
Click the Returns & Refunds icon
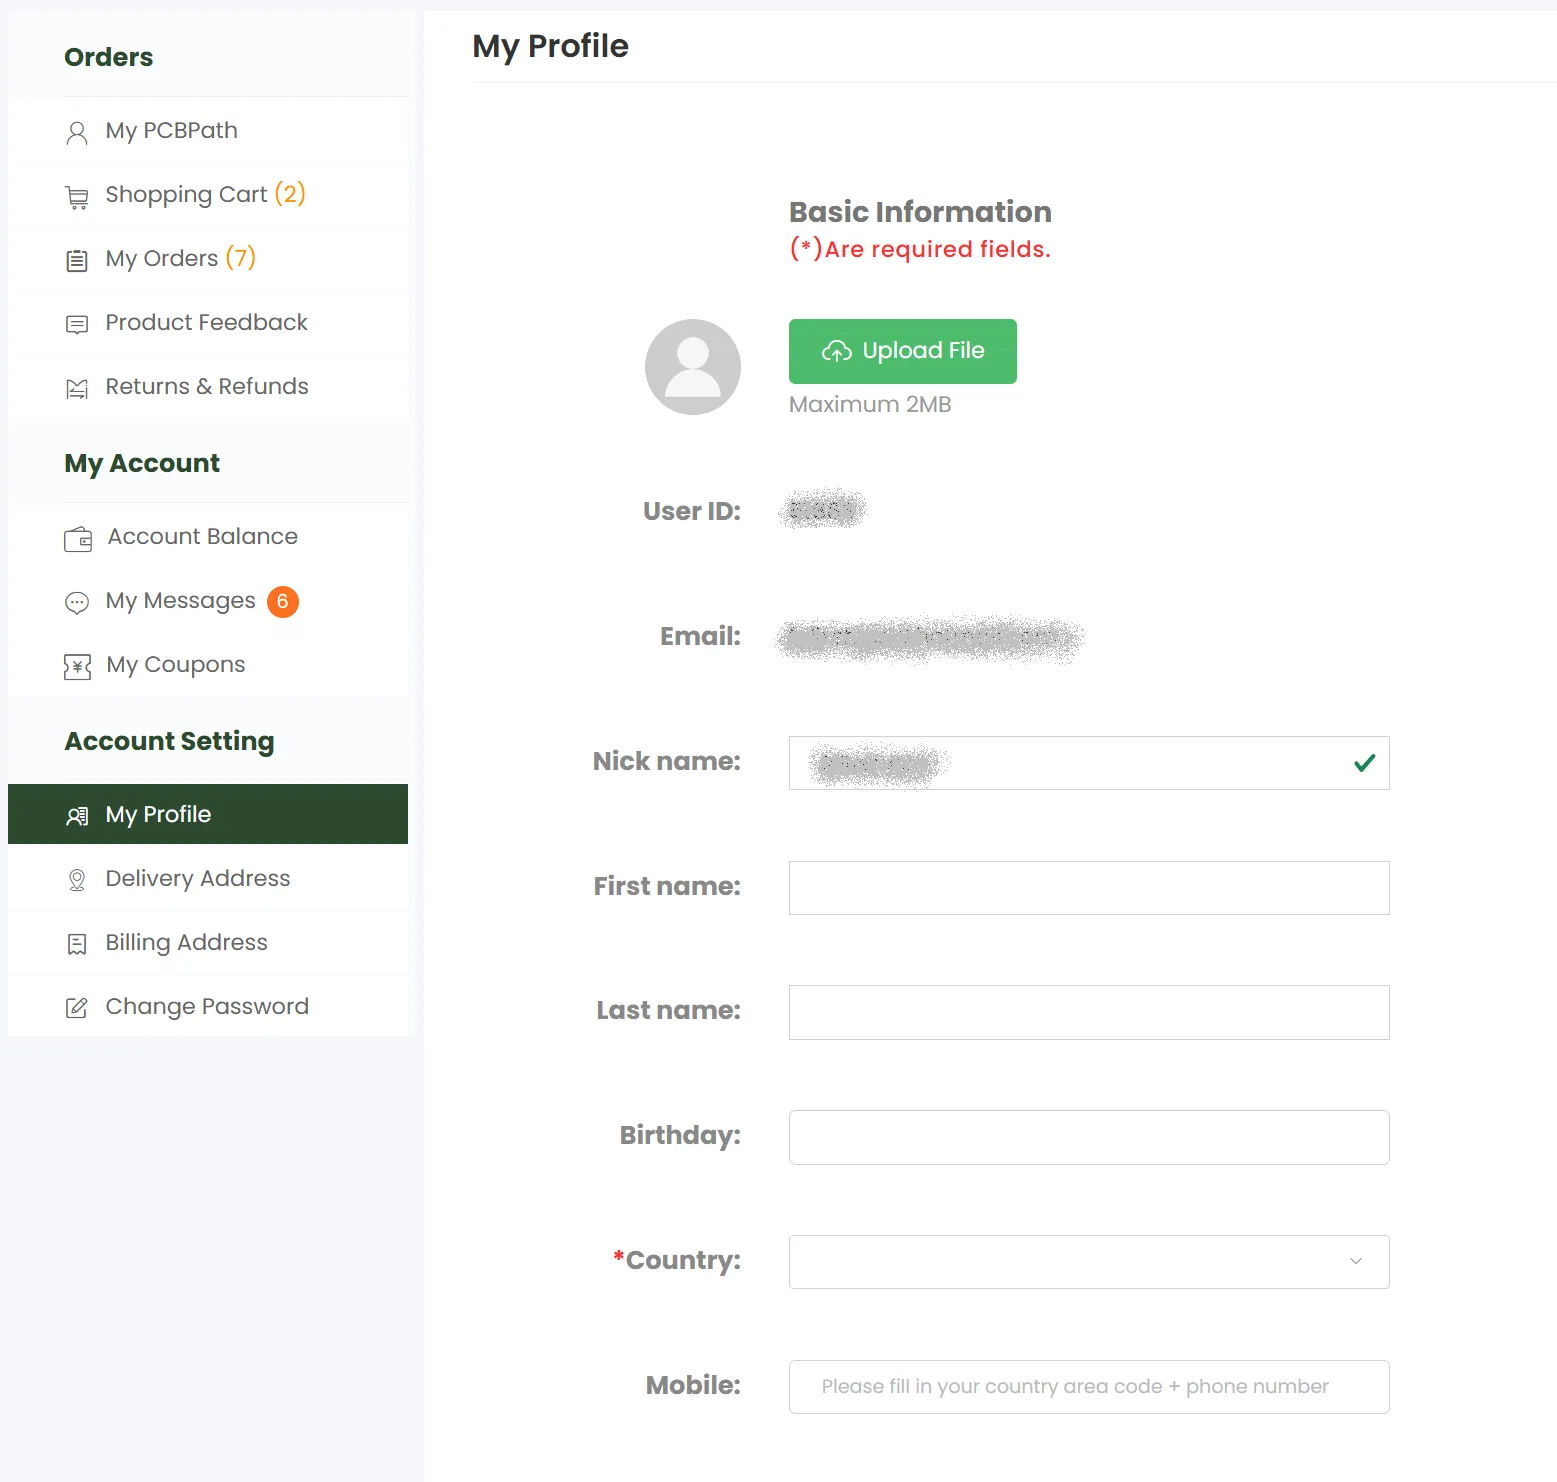(x=77, y=389)
